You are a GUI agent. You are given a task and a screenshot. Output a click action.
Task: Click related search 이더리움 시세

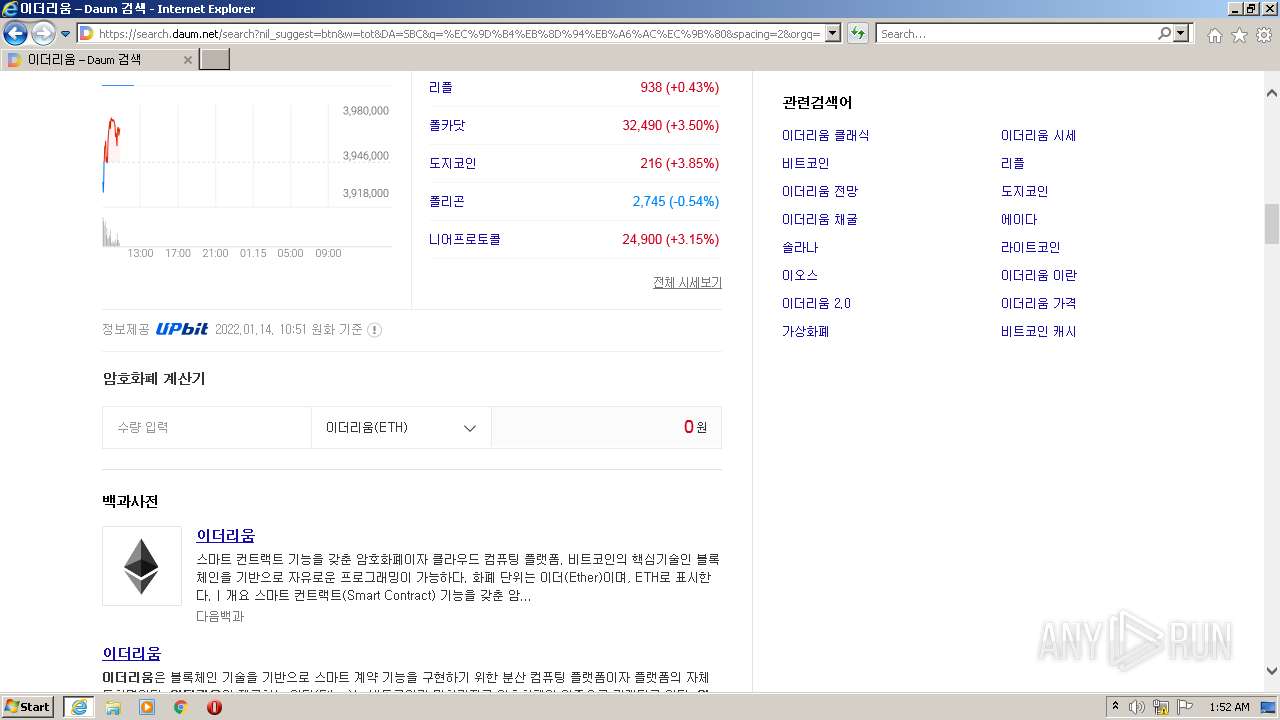[1038, 135]
